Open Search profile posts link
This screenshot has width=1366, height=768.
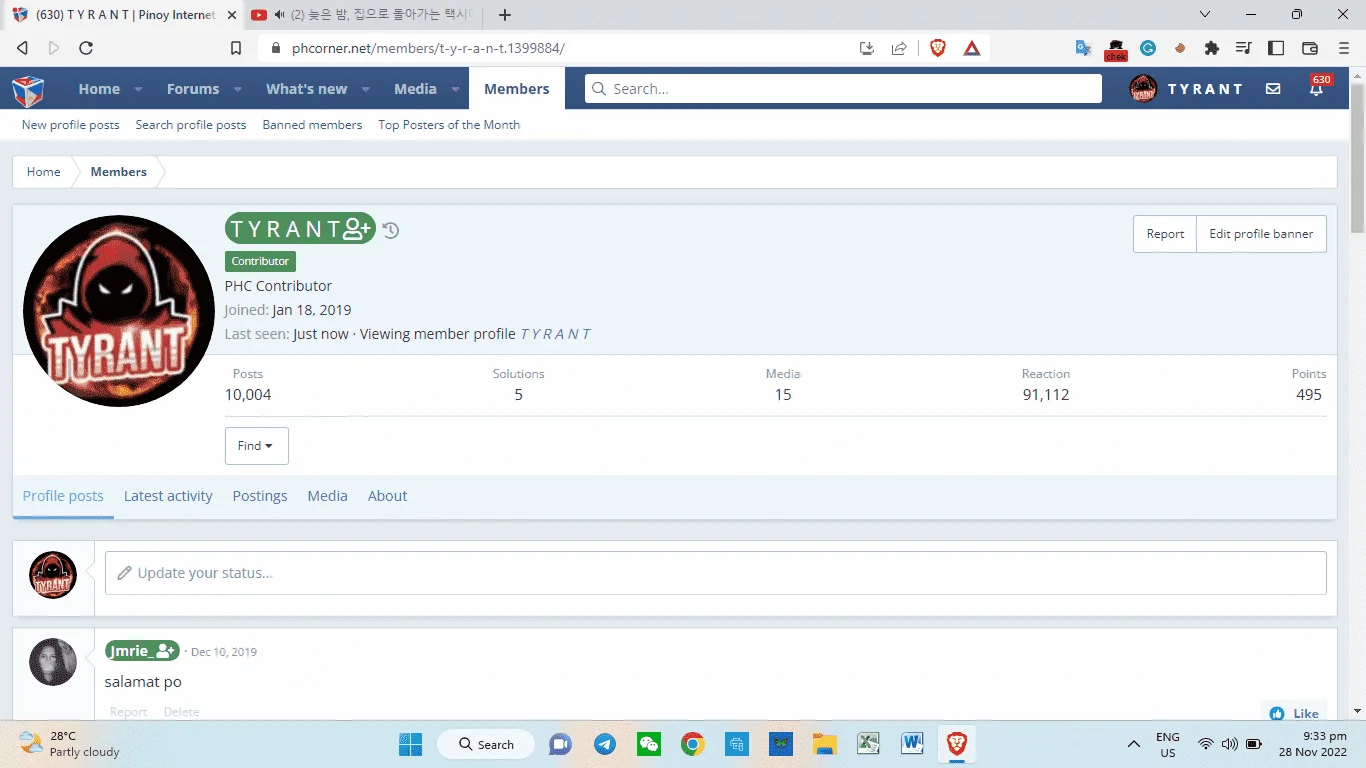(x=191, y=125)
